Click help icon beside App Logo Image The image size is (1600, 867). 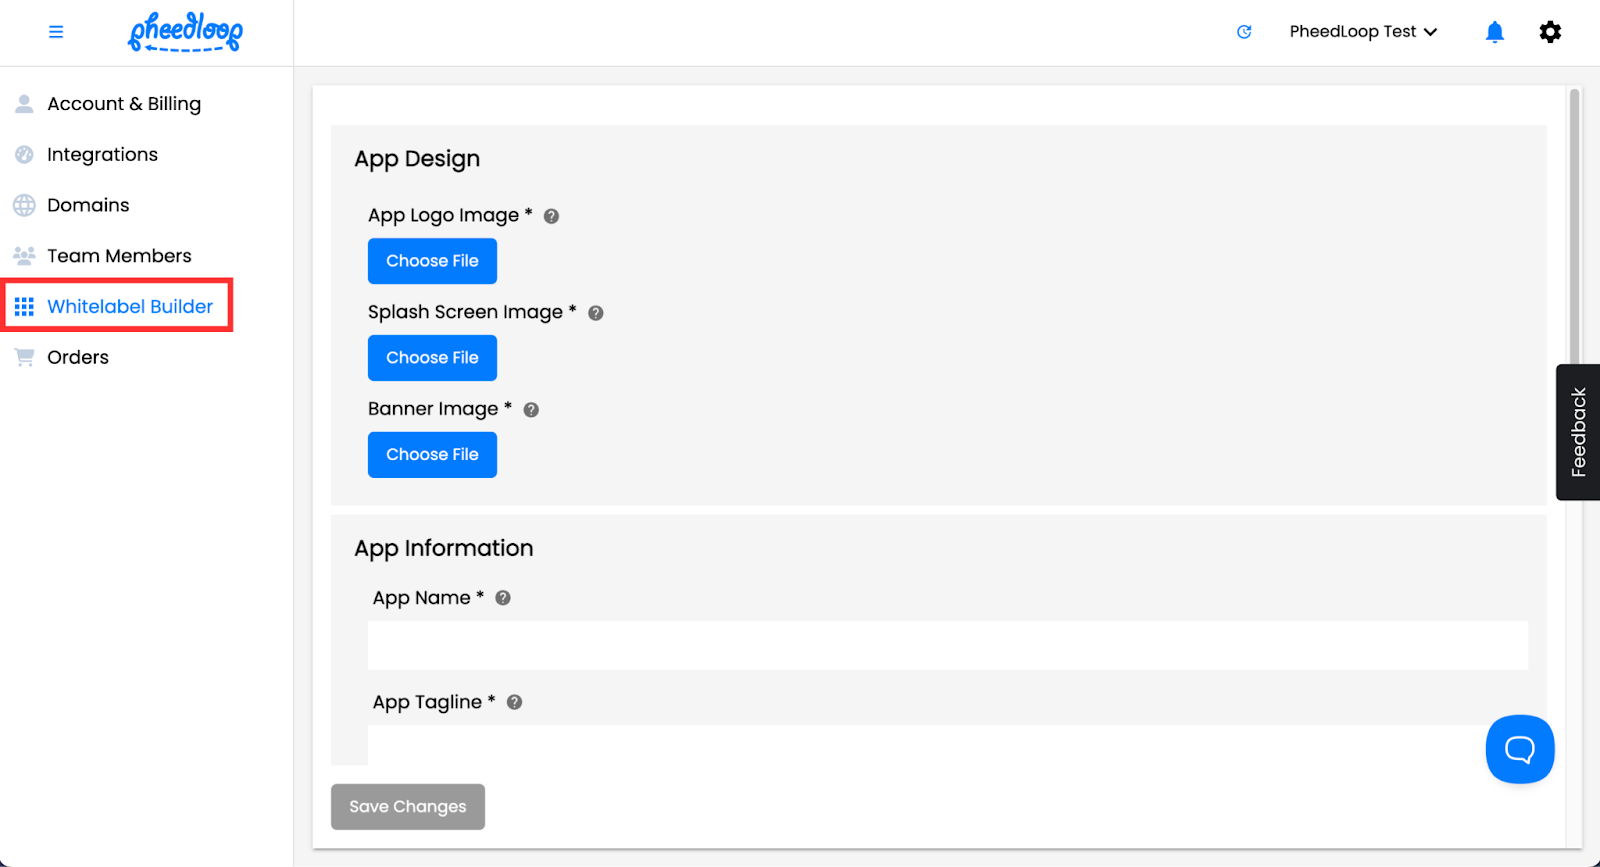point(551,216)
